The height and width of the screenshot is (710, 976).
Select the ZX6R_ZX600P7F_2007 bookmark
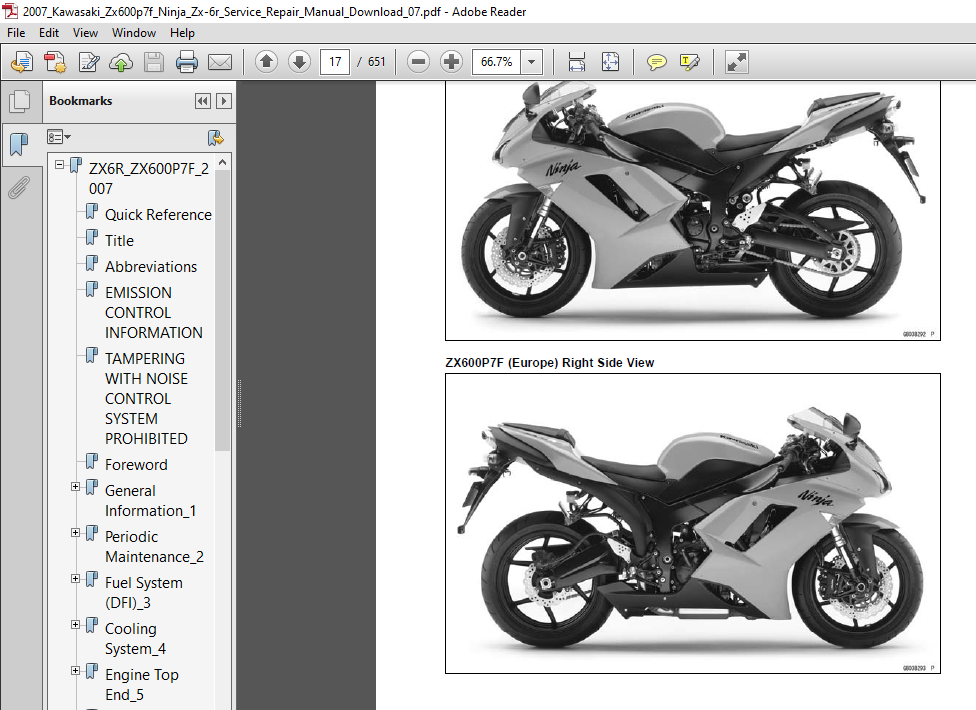pyautogui.click(x=149, y=179)
